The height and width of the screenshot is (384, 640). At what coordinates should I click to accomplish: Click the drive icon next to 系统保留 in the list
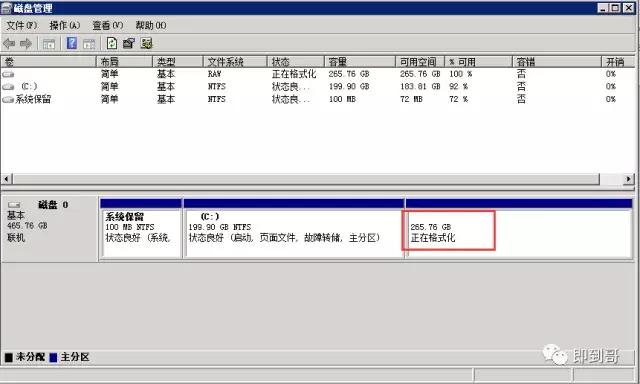coord(8,100)
